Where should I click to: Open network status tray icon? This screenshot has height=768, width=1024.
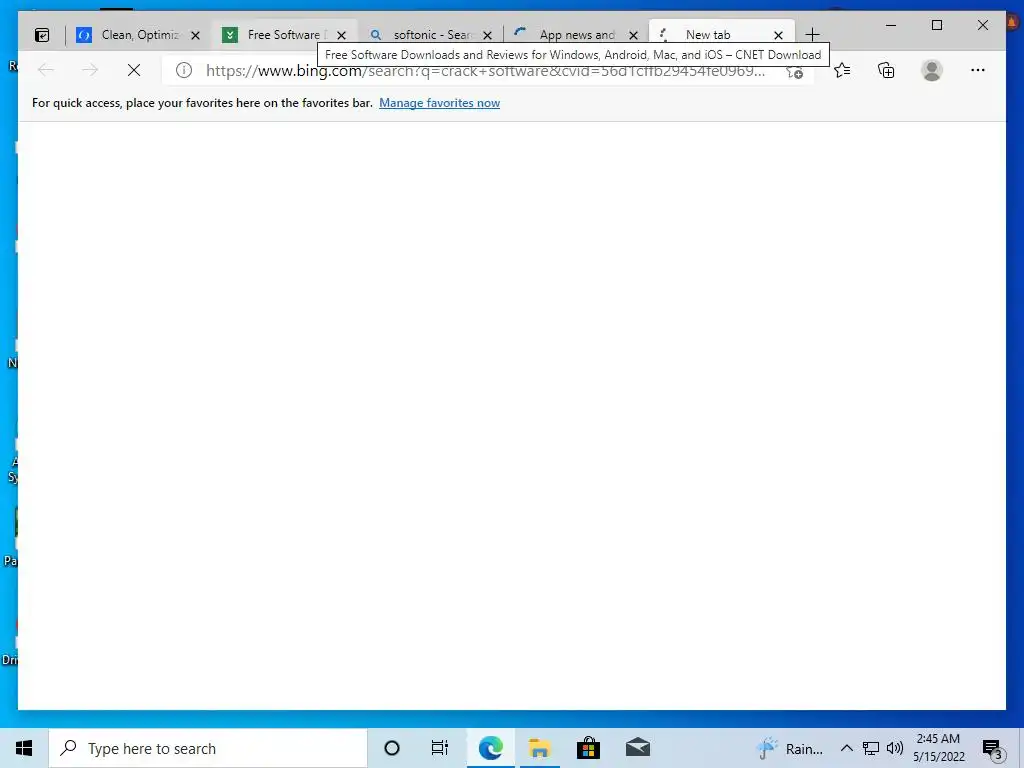click(x=871, y=748)
